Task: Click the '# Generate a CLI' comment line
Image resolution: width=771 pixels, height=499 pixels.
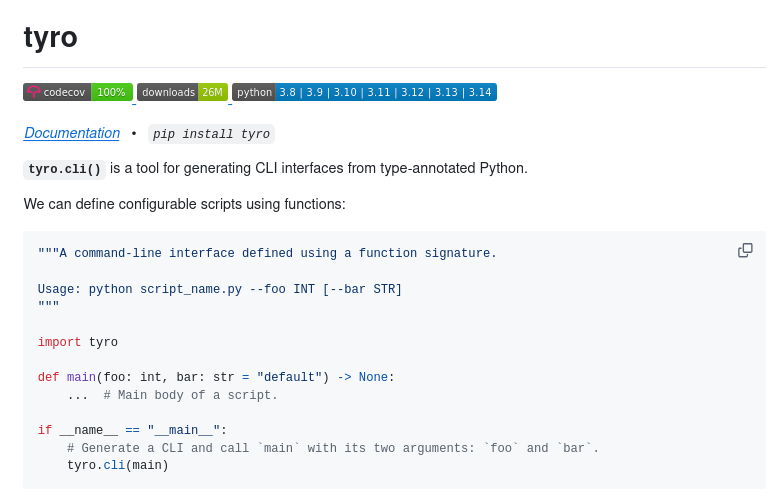Action: [x=333, y=448]
